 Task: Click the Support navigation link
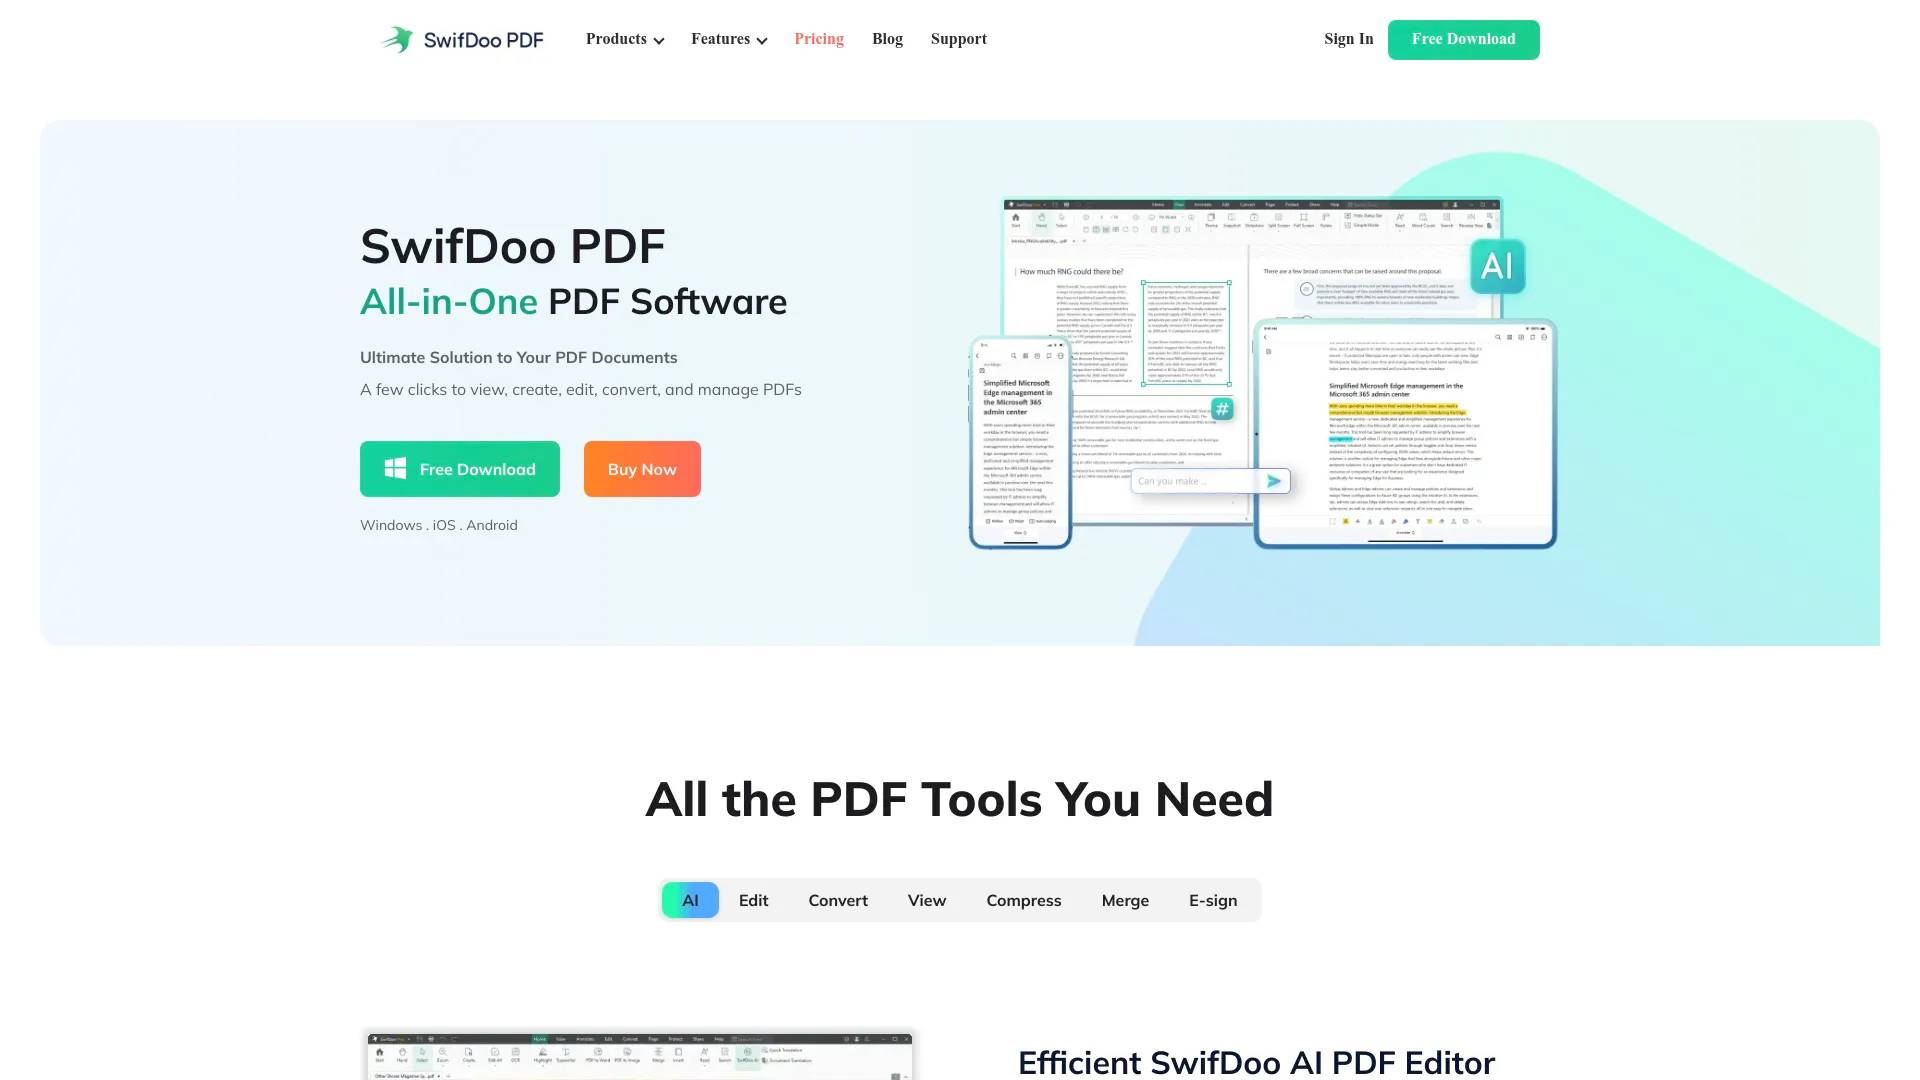957,38
